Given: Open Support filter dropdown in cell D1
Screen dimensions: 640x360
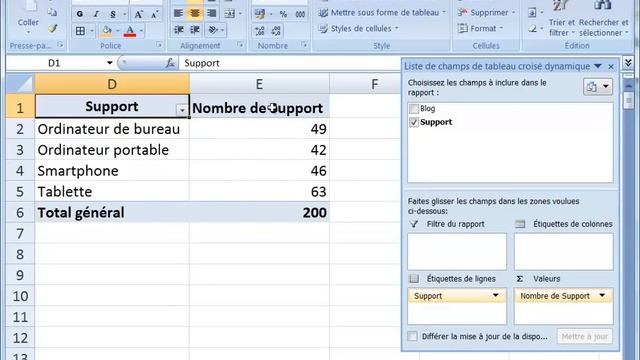Looking at the screenshot, I should [x=182, y=109].
